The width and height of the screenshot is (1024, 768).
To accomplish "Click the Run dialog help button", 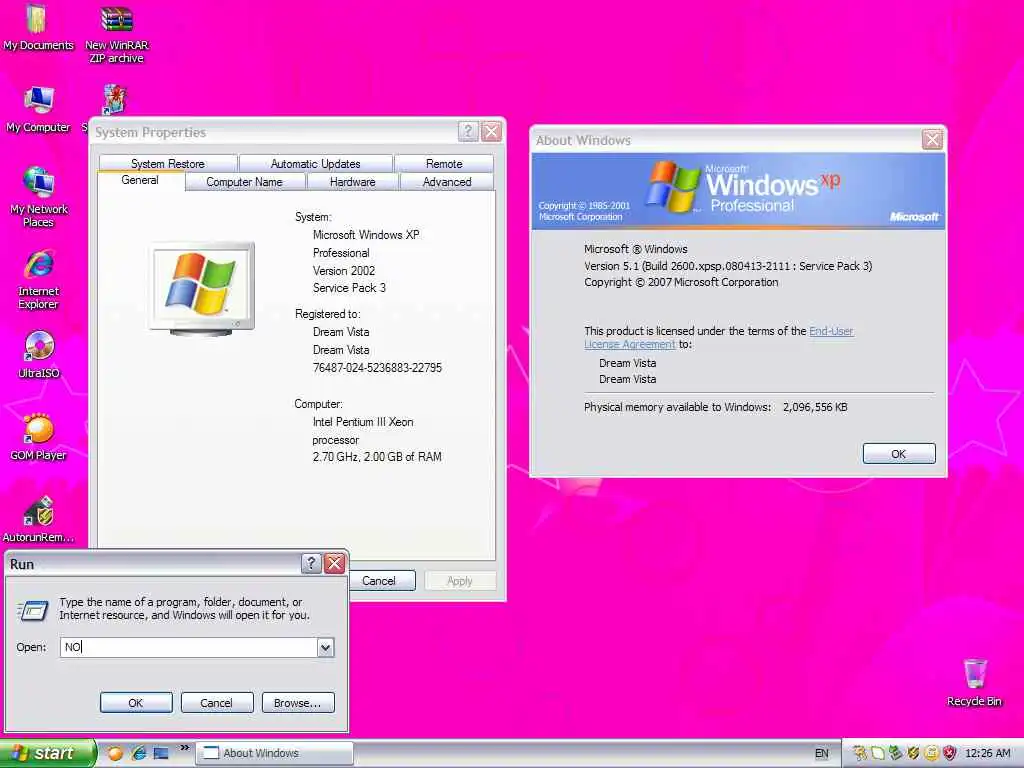I will (312, 564).
